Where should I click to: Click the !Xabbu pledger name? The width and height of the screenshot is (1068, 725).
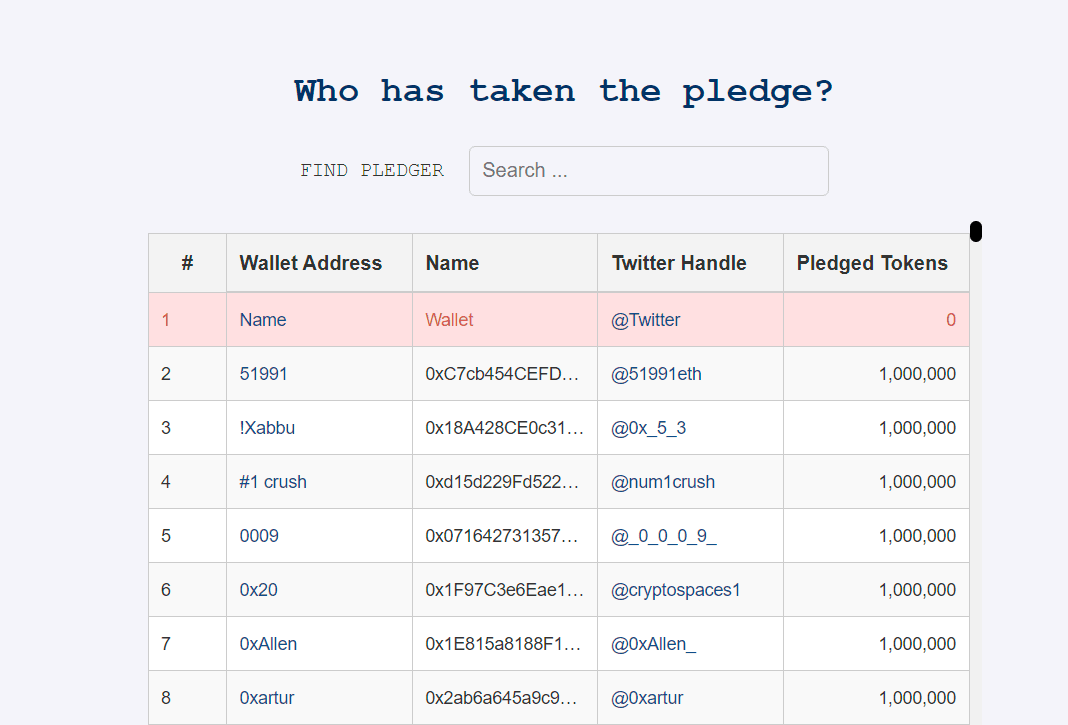click(x=267, y=428)
